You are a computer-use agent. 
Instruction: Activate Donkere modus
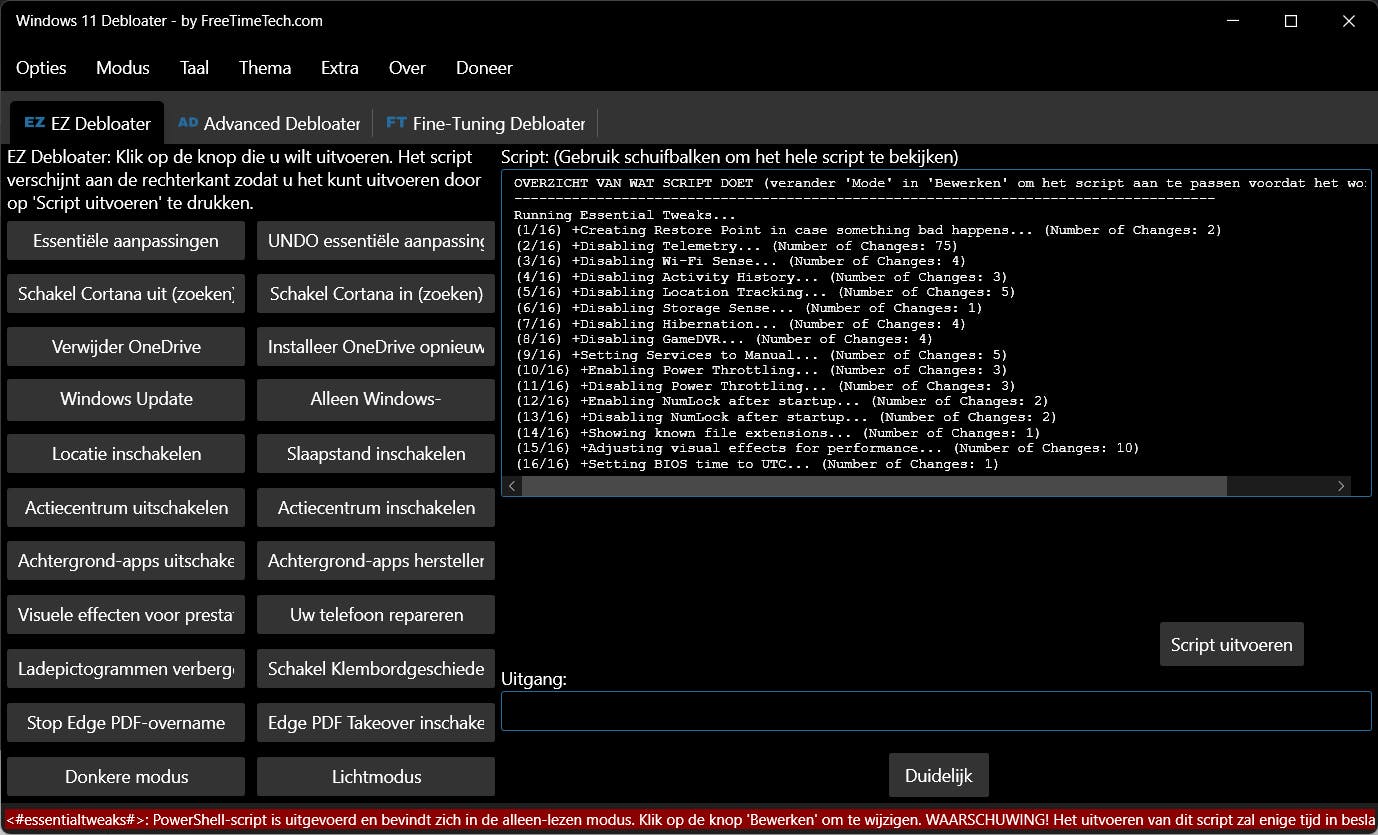[x=126, y=777]
